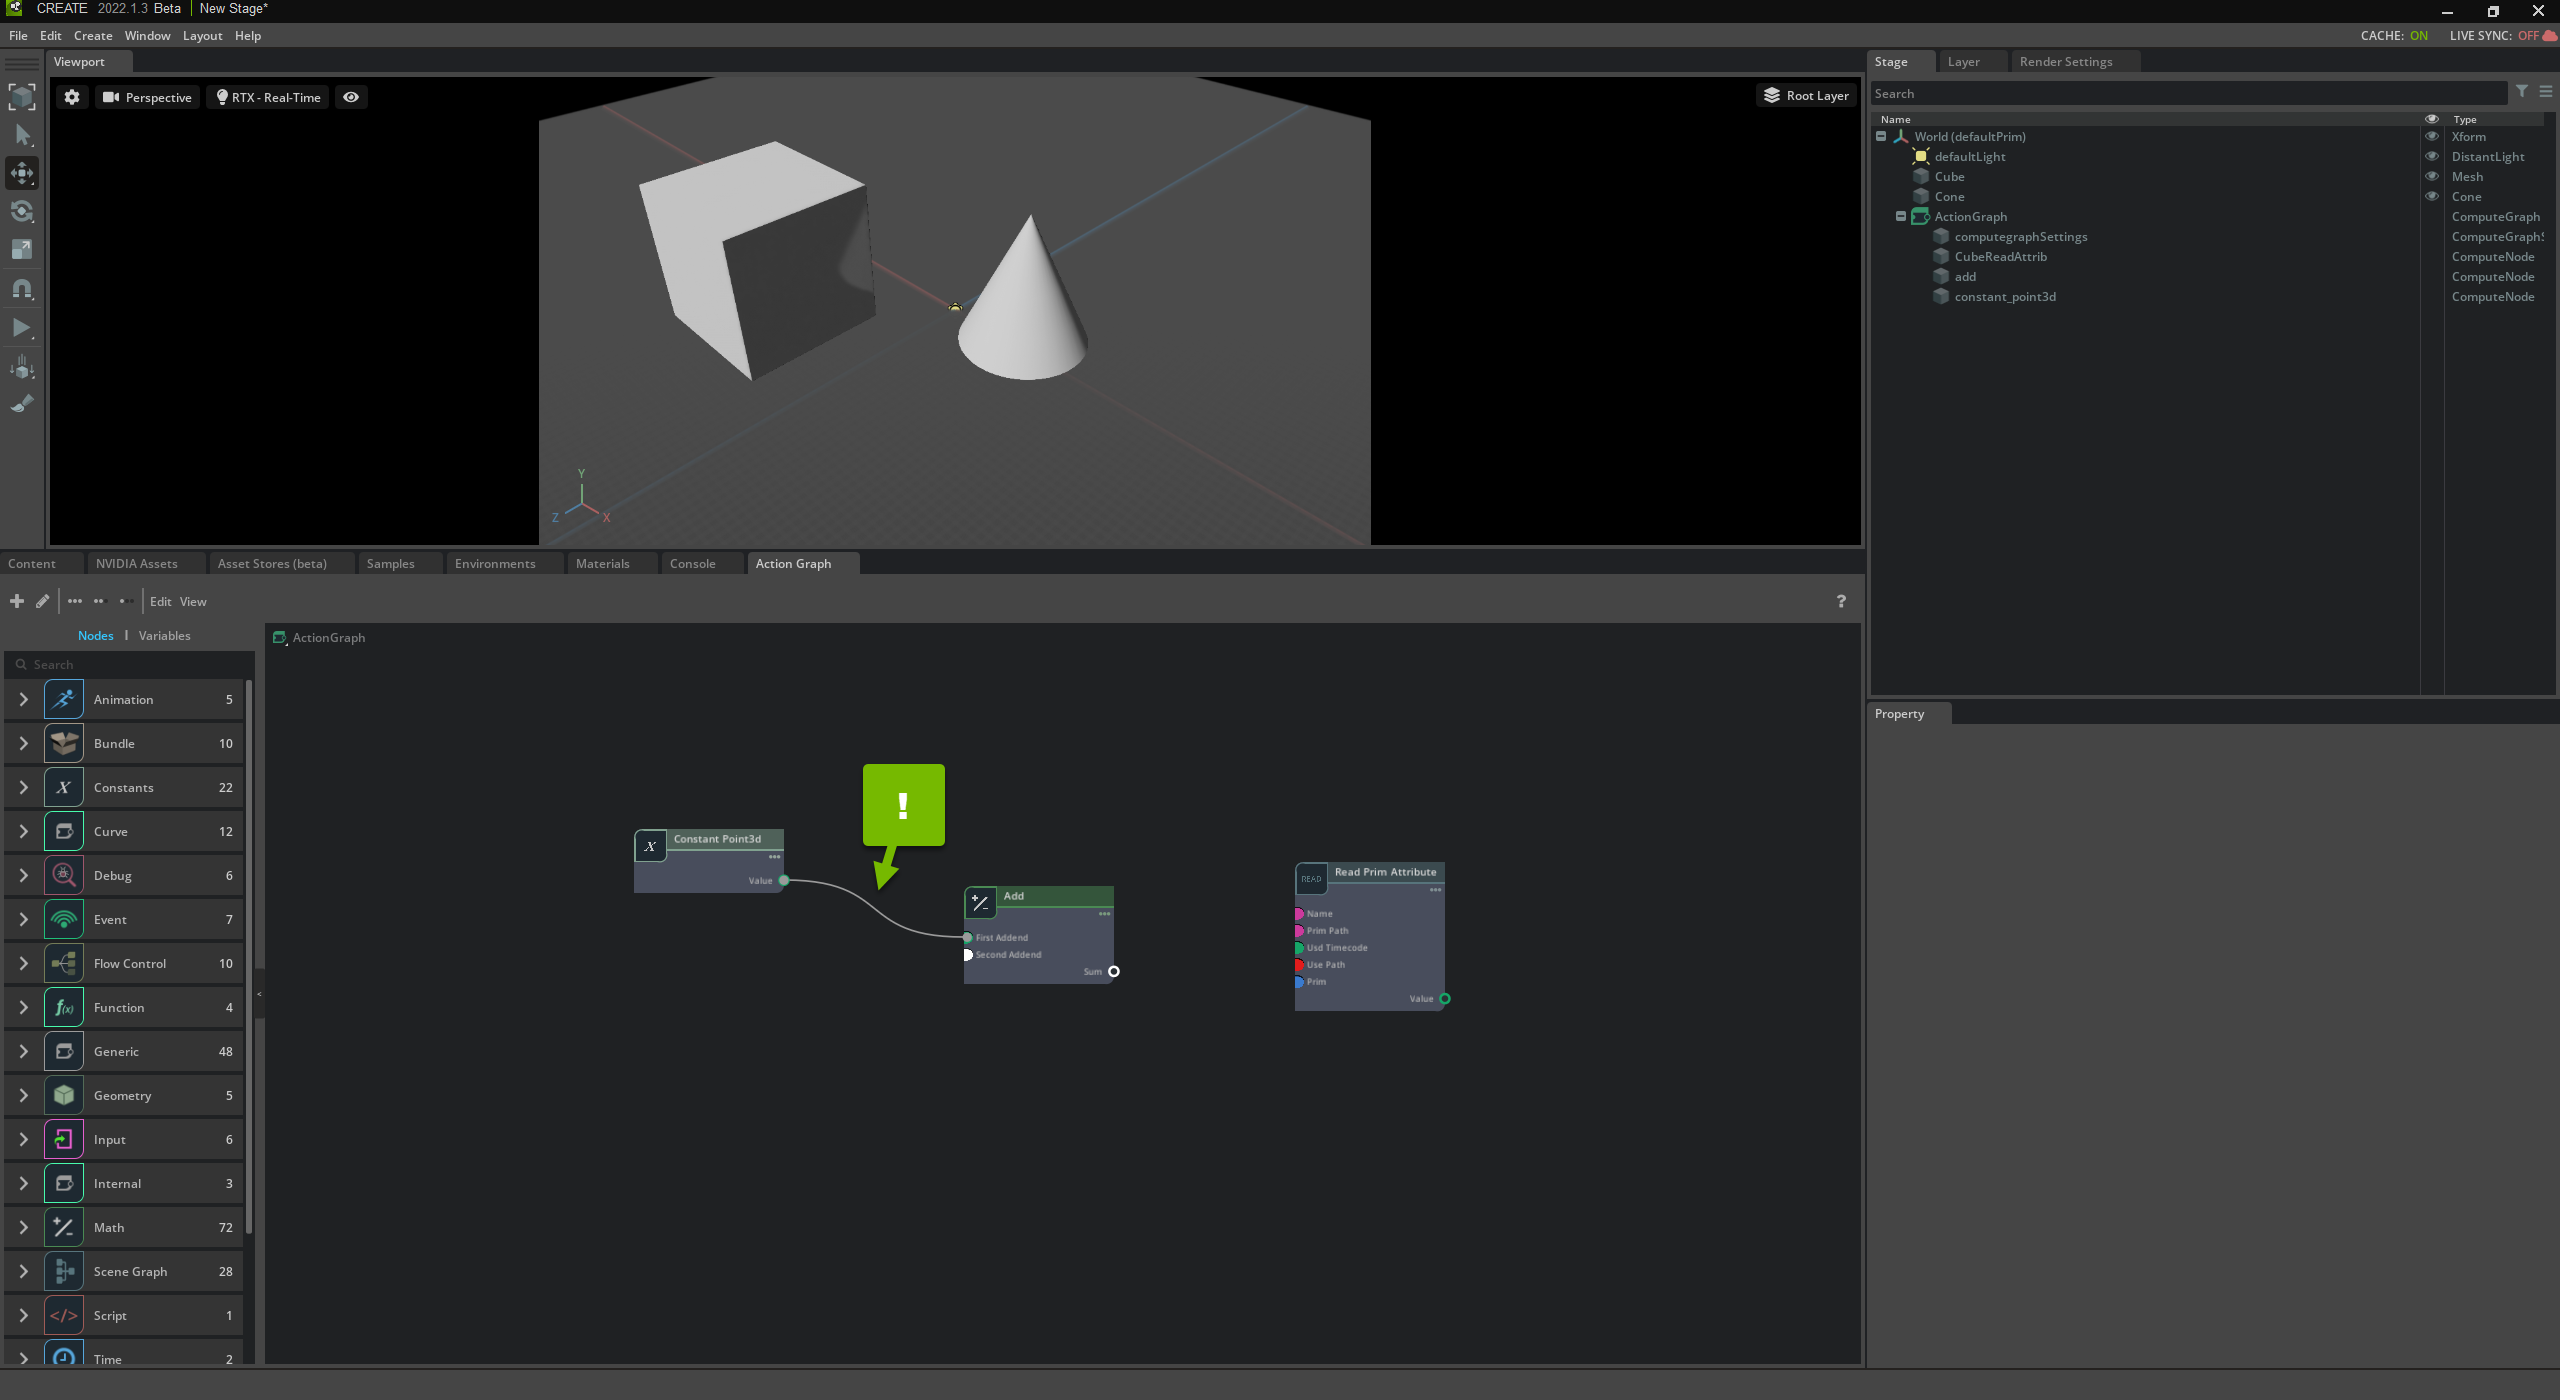Open the Create menu
Viewport: 2560px width, 1400px height.
93,35
